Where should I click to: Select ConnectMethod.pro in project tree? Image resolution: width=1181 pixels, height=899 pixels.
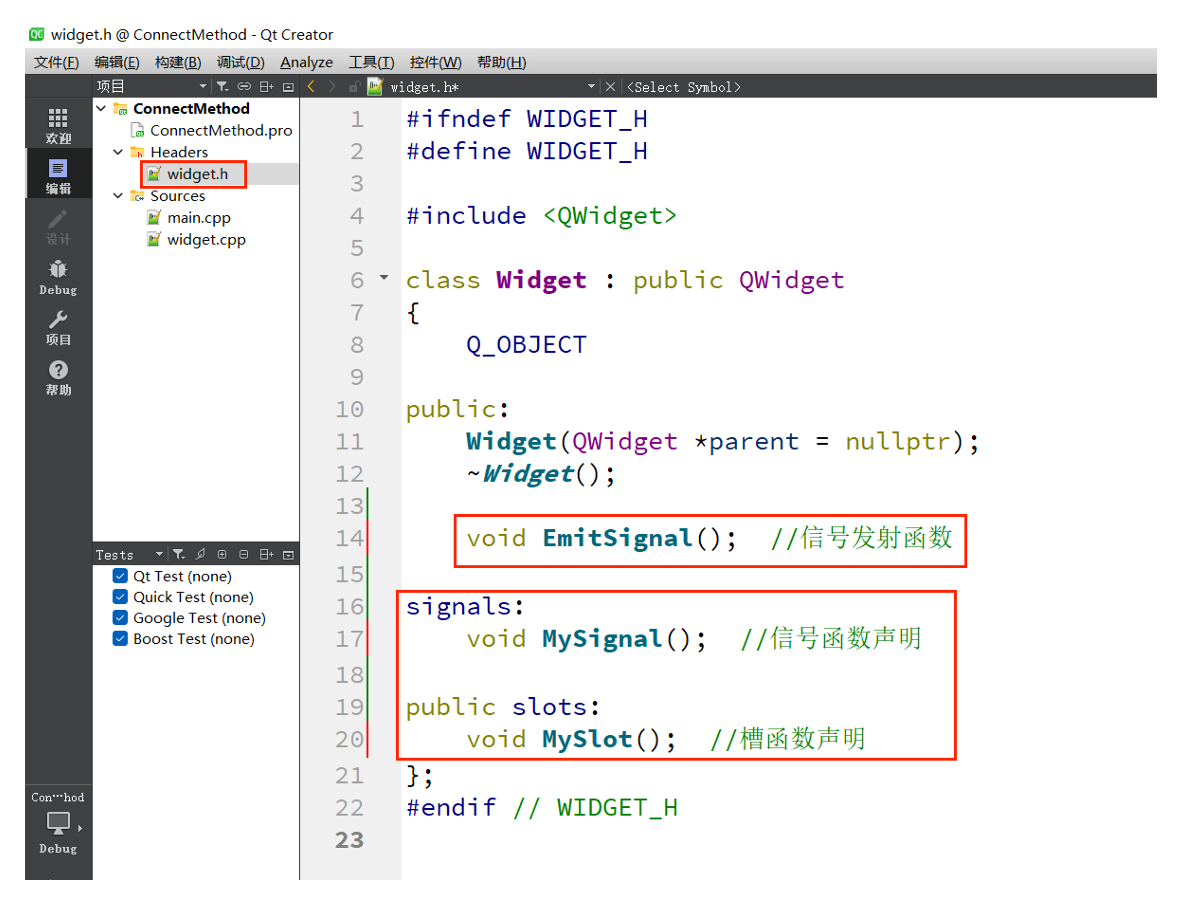click(x=221, y=130)
